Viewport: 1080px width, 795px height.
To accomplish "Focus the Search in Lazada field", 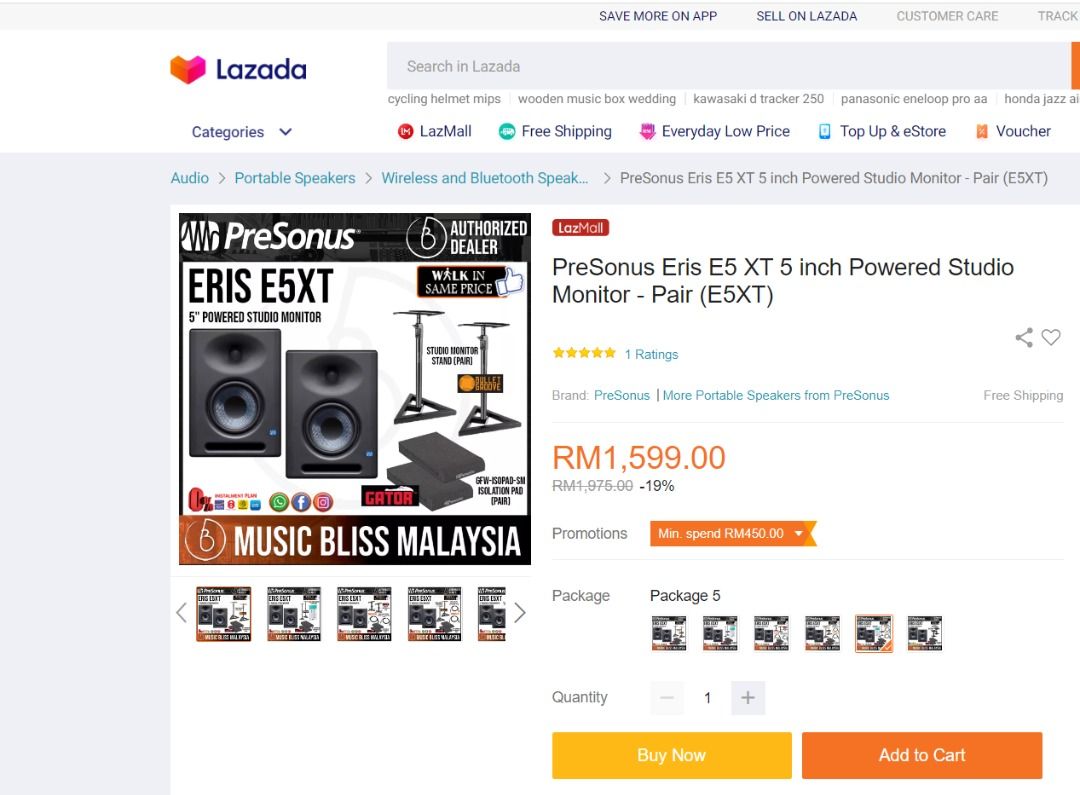I will [729, 66].
